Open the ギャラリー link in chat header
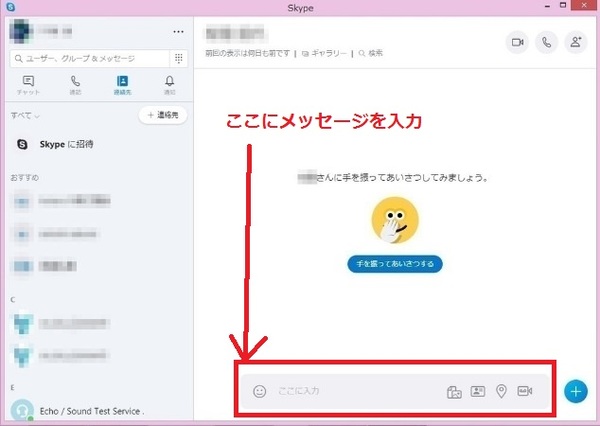 (x=324, y=53)
